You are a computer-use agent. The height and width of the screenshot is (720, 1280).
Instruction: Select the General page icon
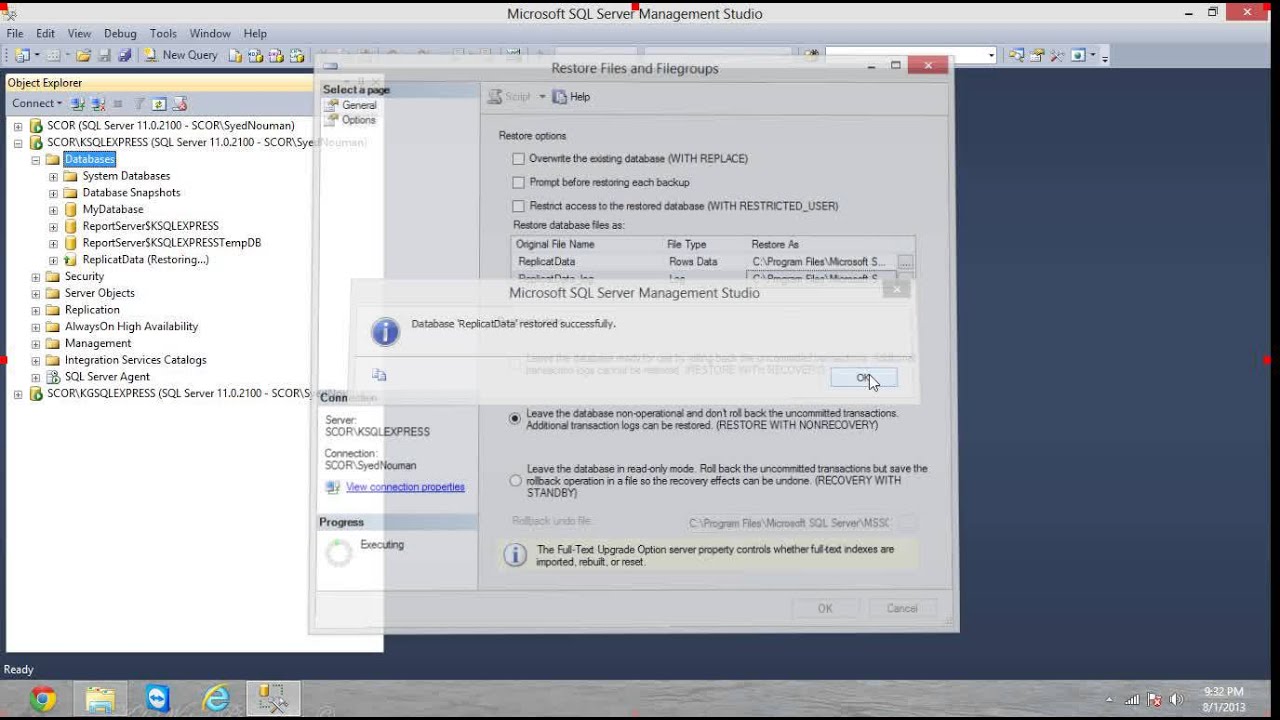[x=333, y=105]
